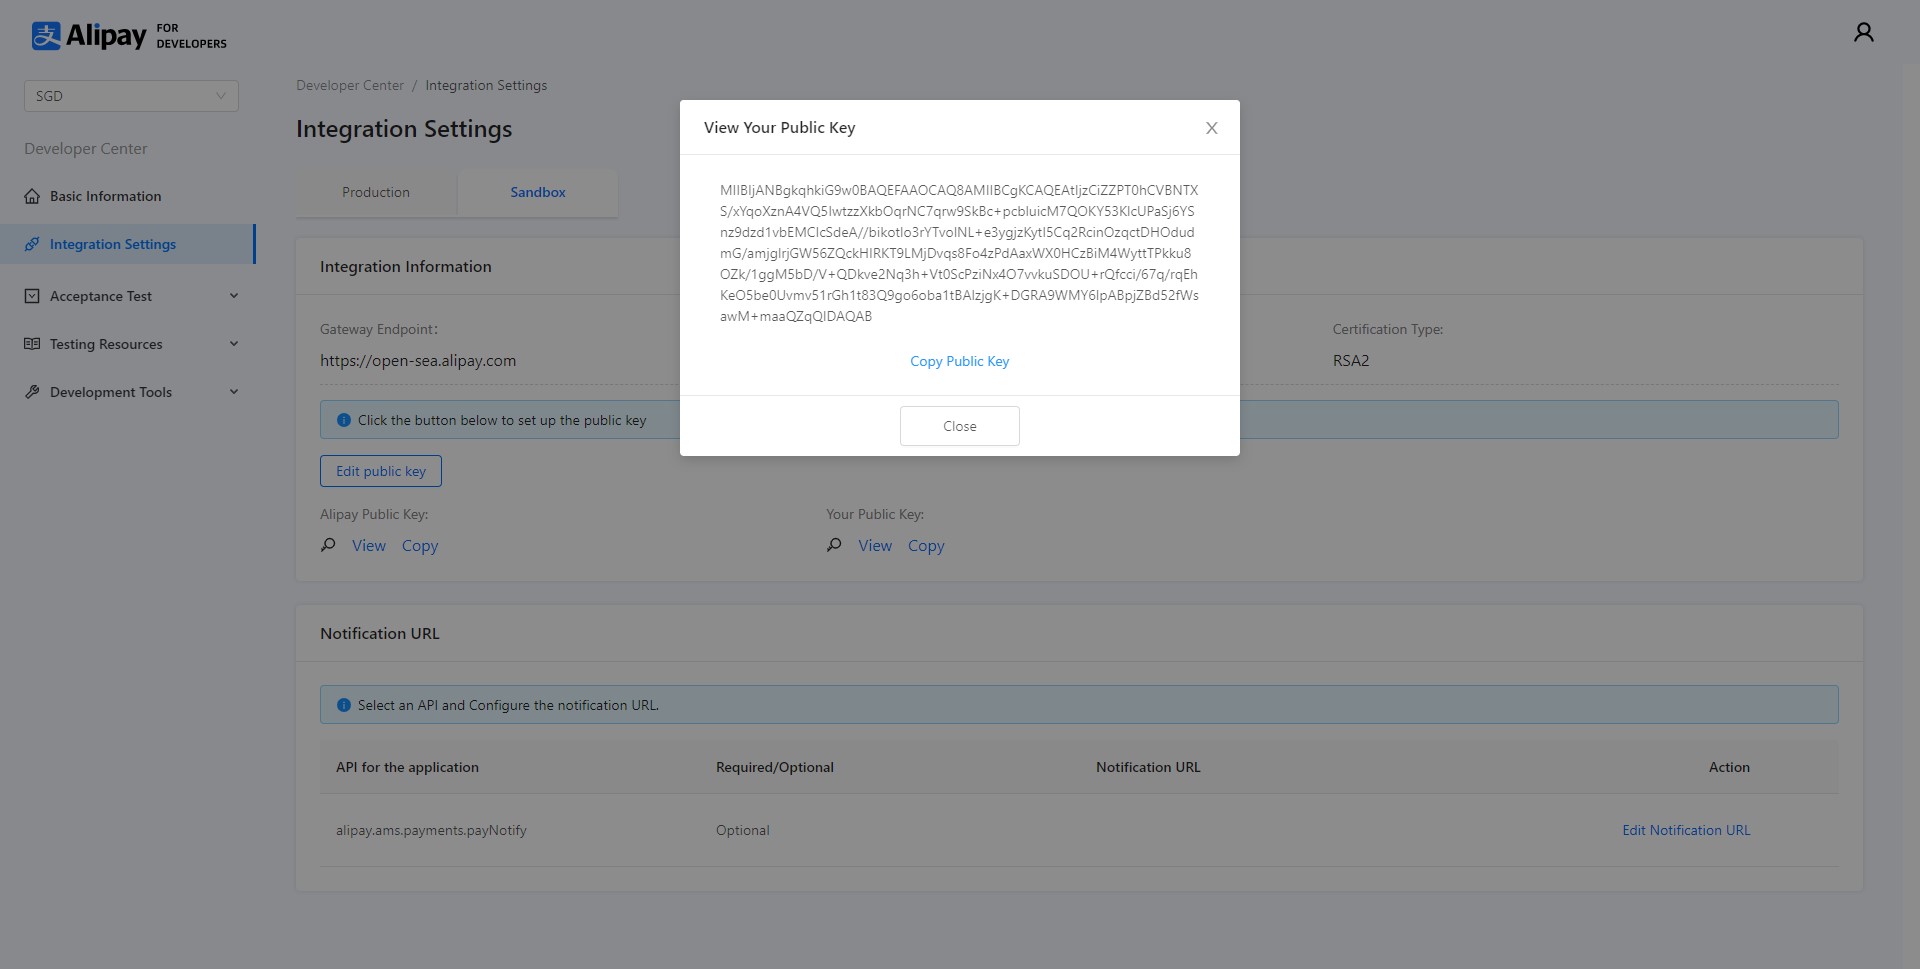Open the user profile icon
Viewport: 1920px width, 969px height.
pos(1863,33)
